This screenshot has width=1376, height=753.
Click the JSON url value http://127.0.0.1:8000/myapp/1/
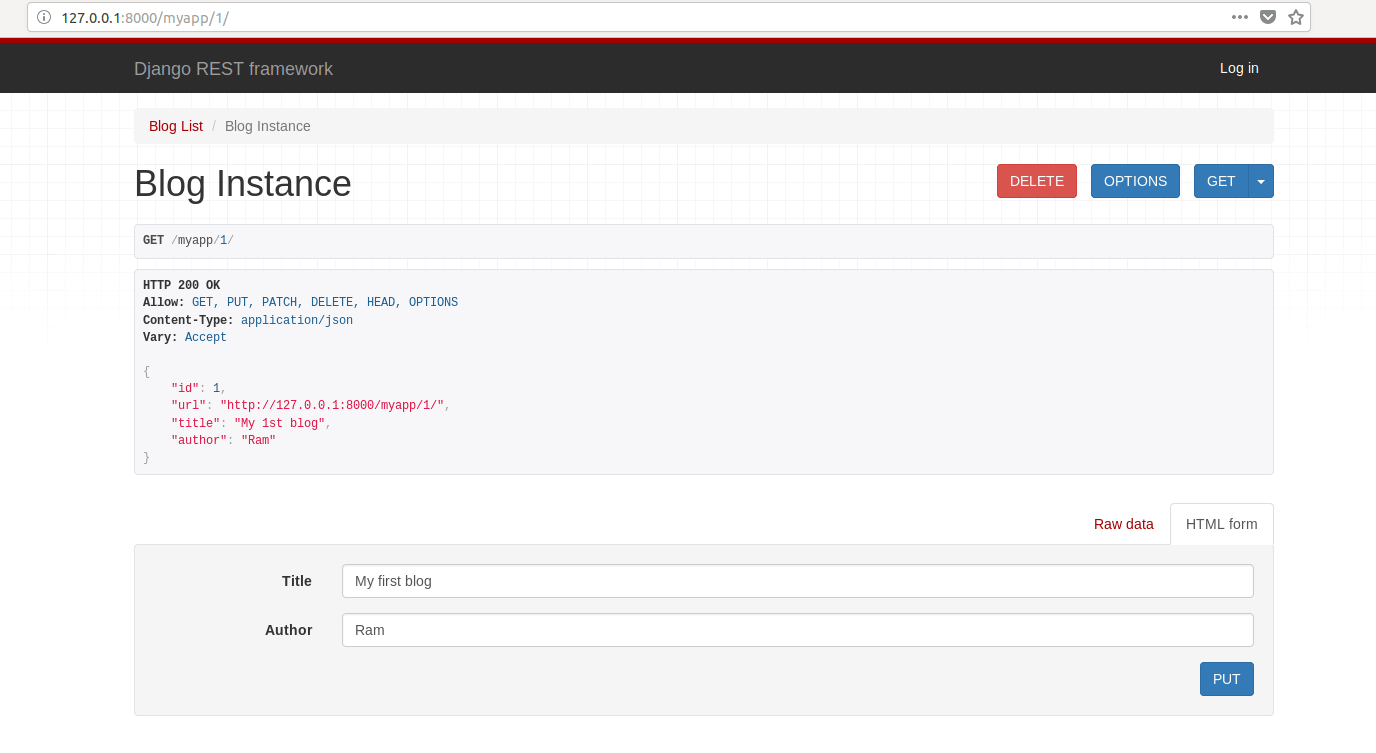click(x=332, y=405)
